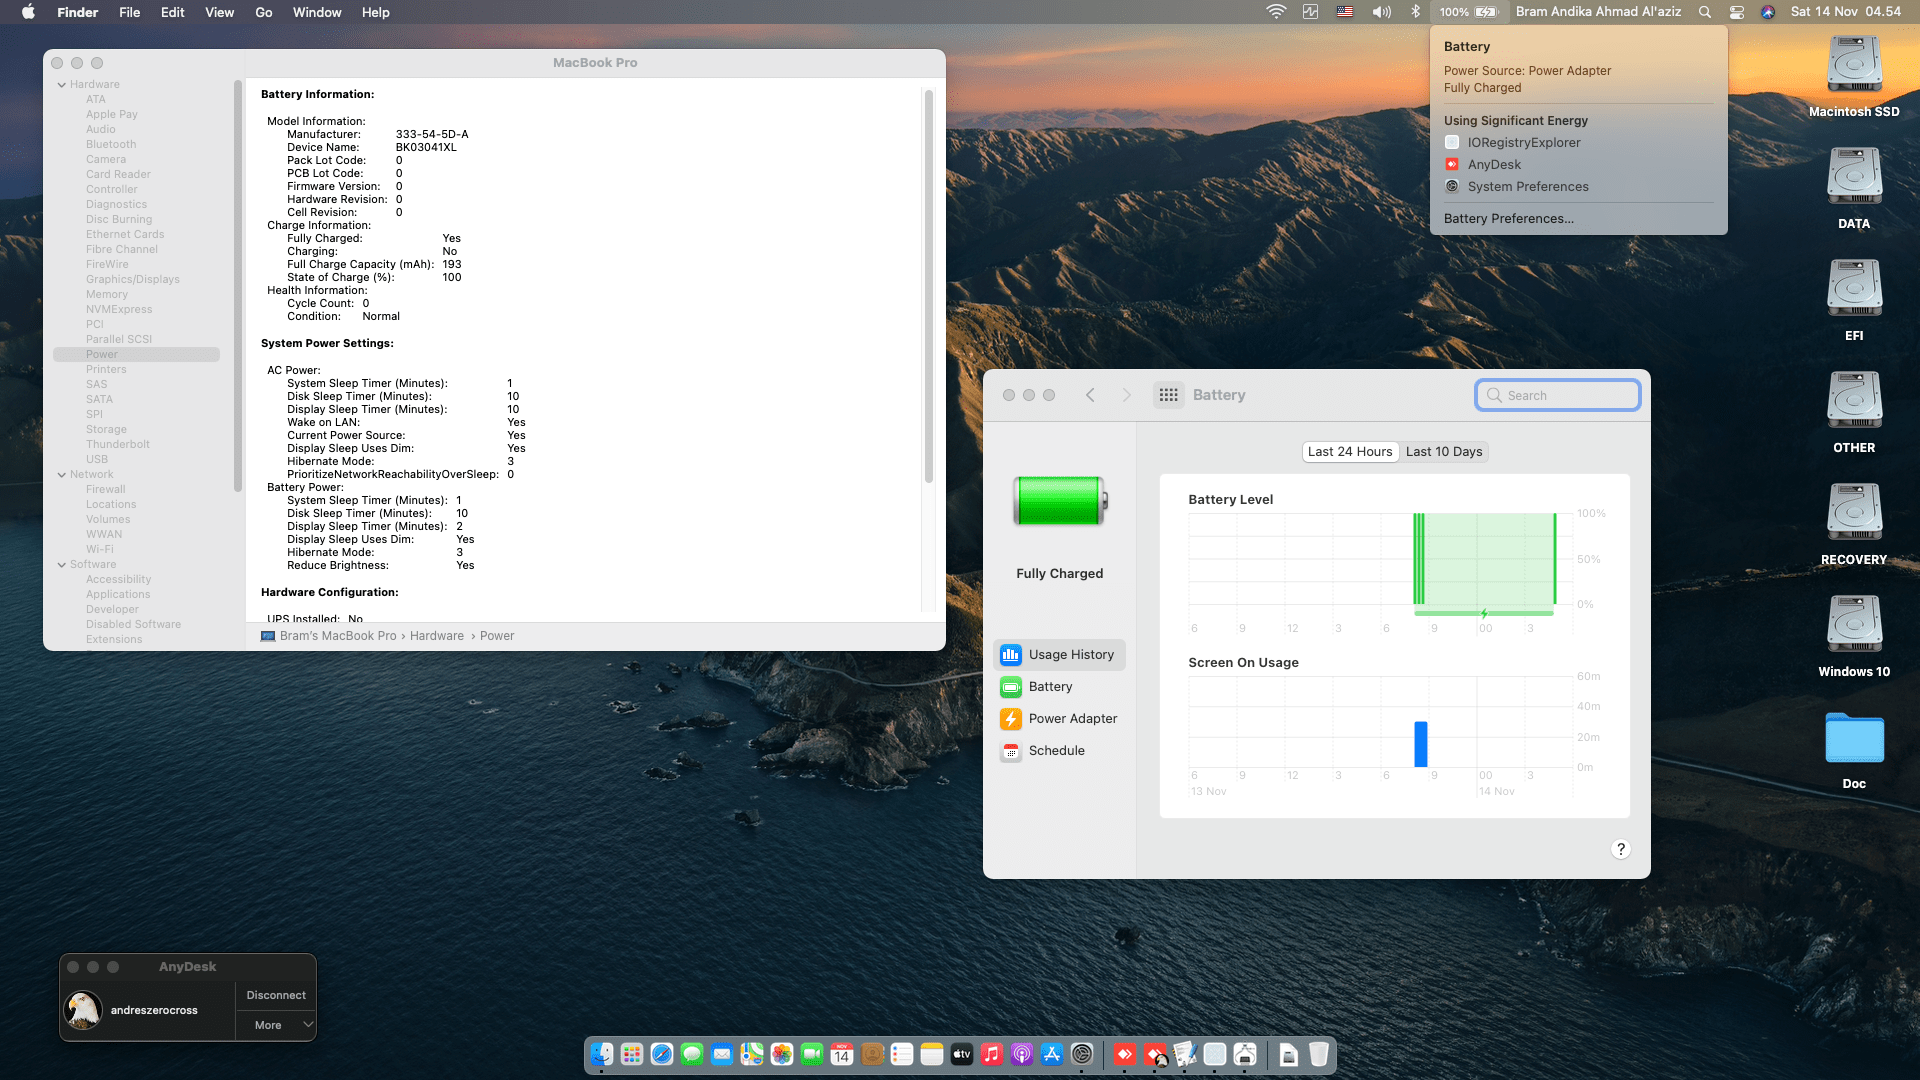Switch chart to Last 10 Days
The height and width of the screenshot is (1080, 1920).
tap(1443, 452)
